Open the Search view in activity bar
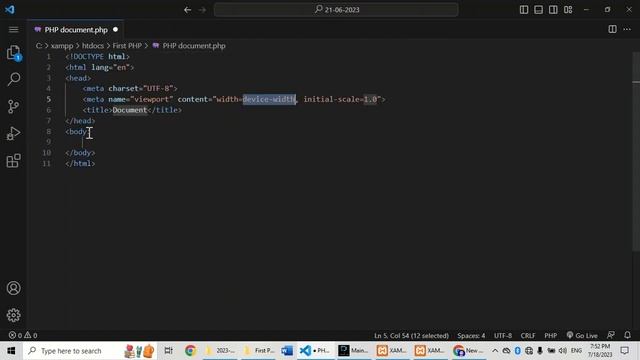This screenshot has width=640, height=360. (13, 79)
